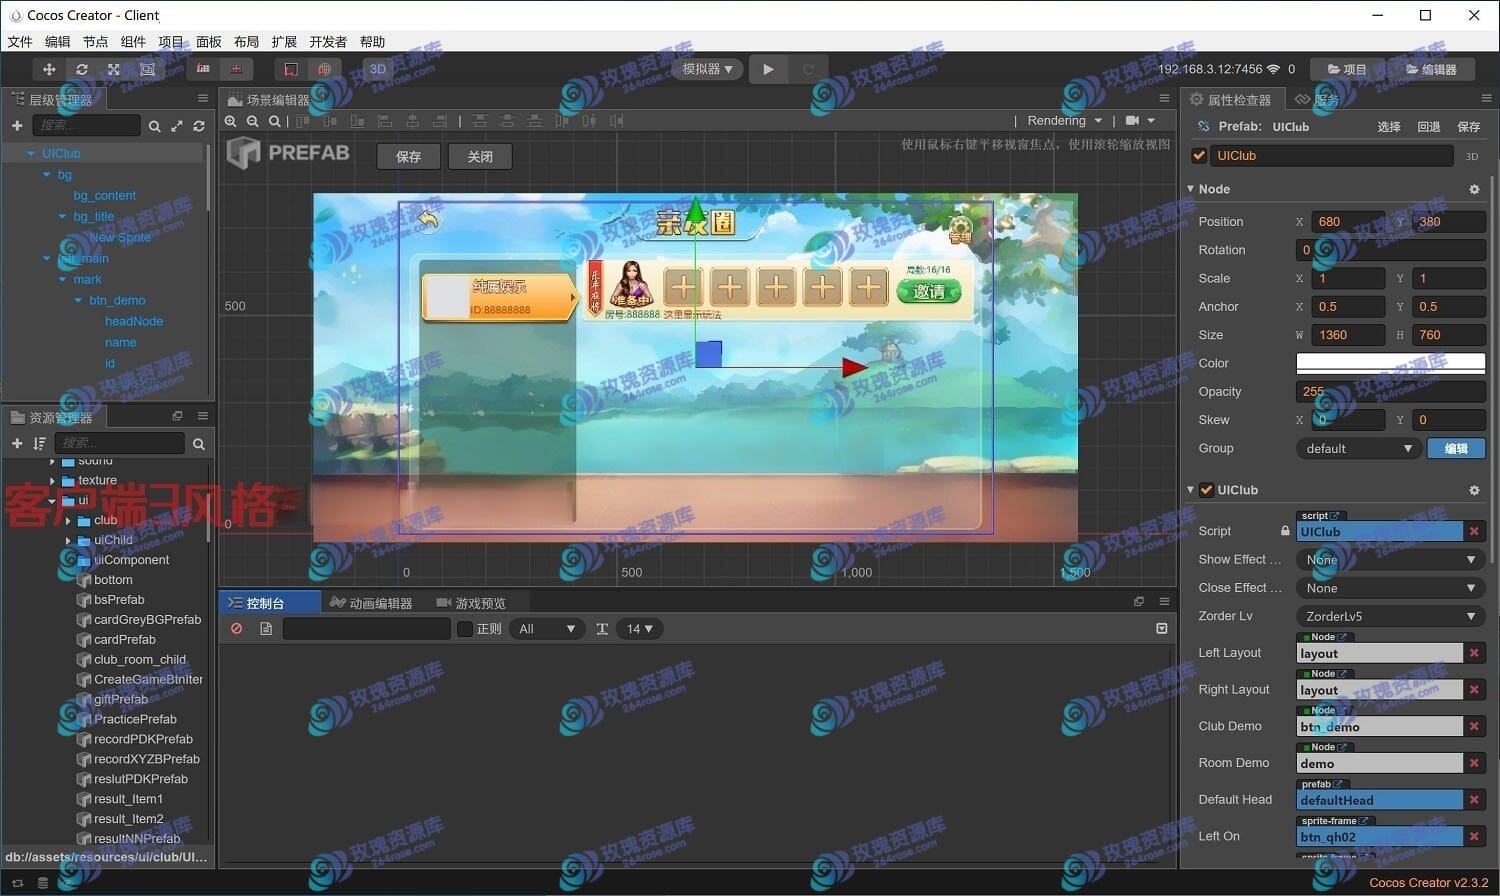Open the Zorder Lv dropdown
The image size is (1500, 896).
(x=1390, y=616)
